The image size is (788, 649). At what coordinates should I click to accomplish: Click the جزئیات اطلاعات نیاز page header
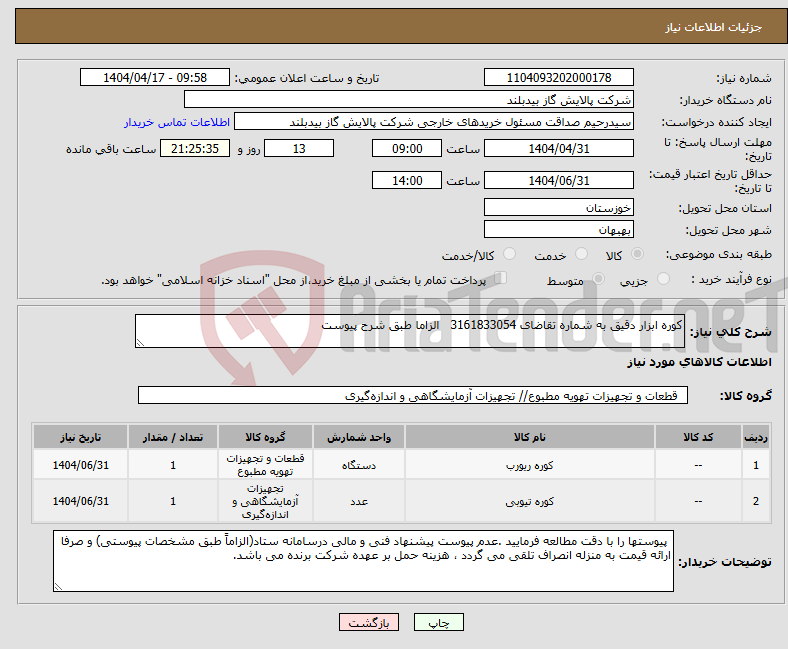(x=714, y=27)
